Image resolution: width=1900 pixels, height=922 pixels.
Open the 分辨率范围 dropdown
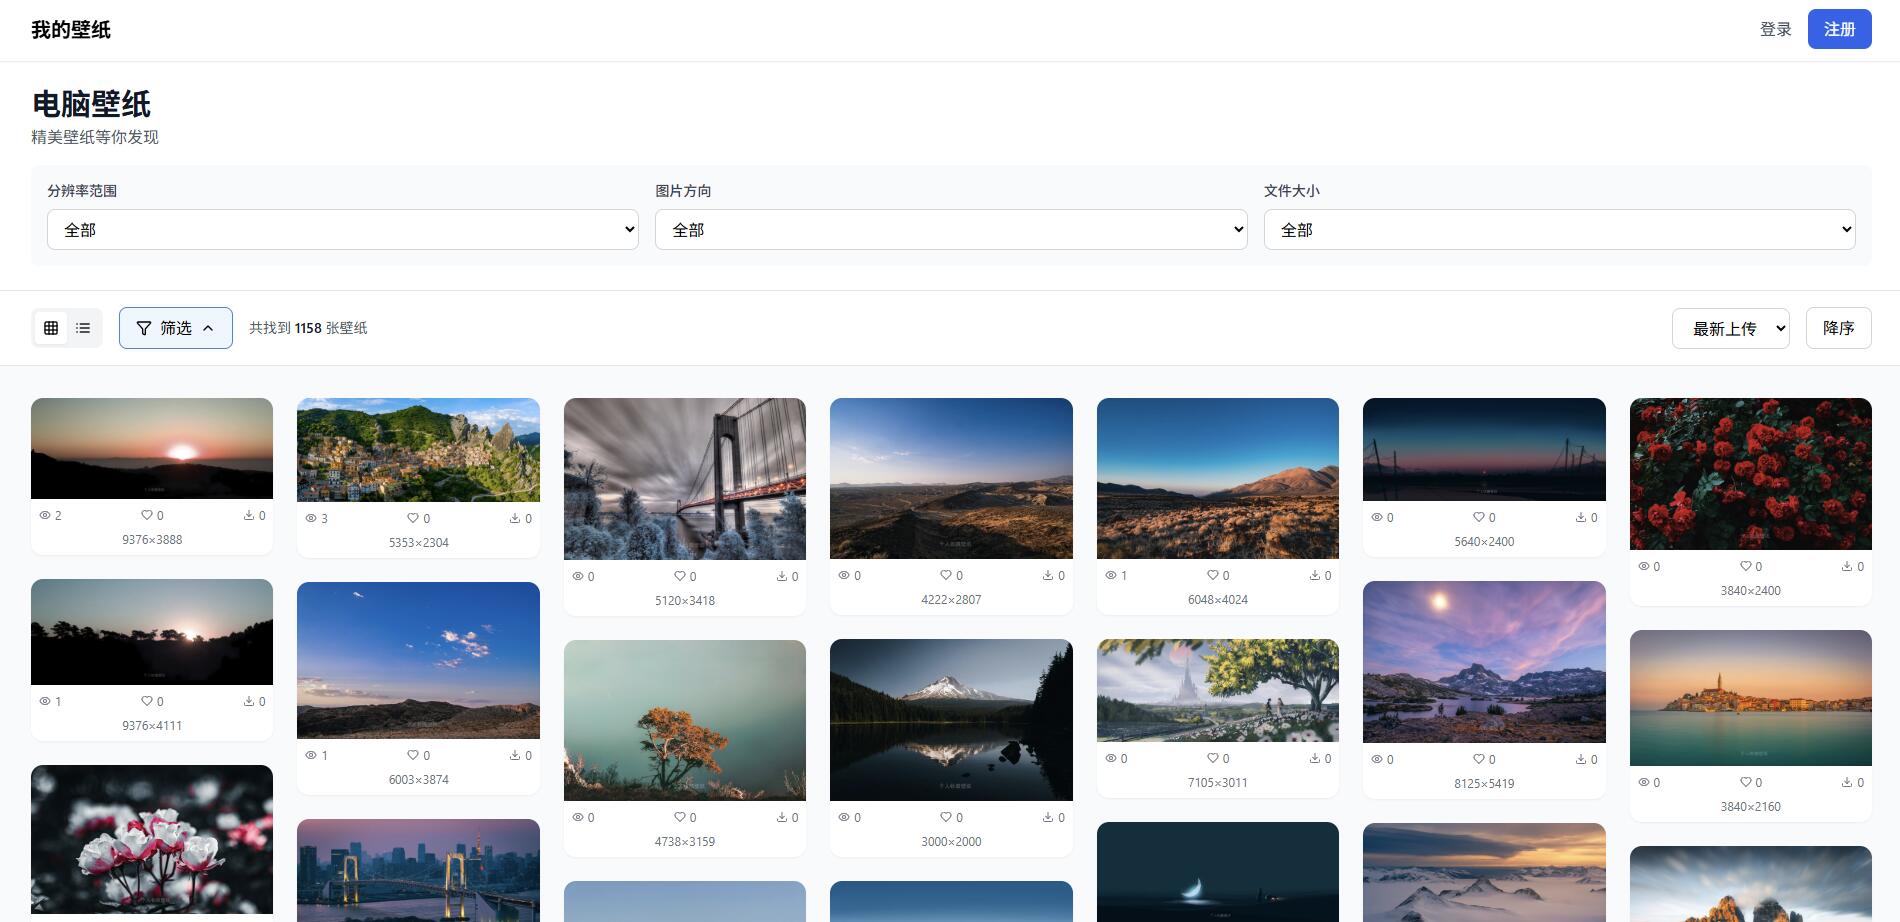pos(342,229)
